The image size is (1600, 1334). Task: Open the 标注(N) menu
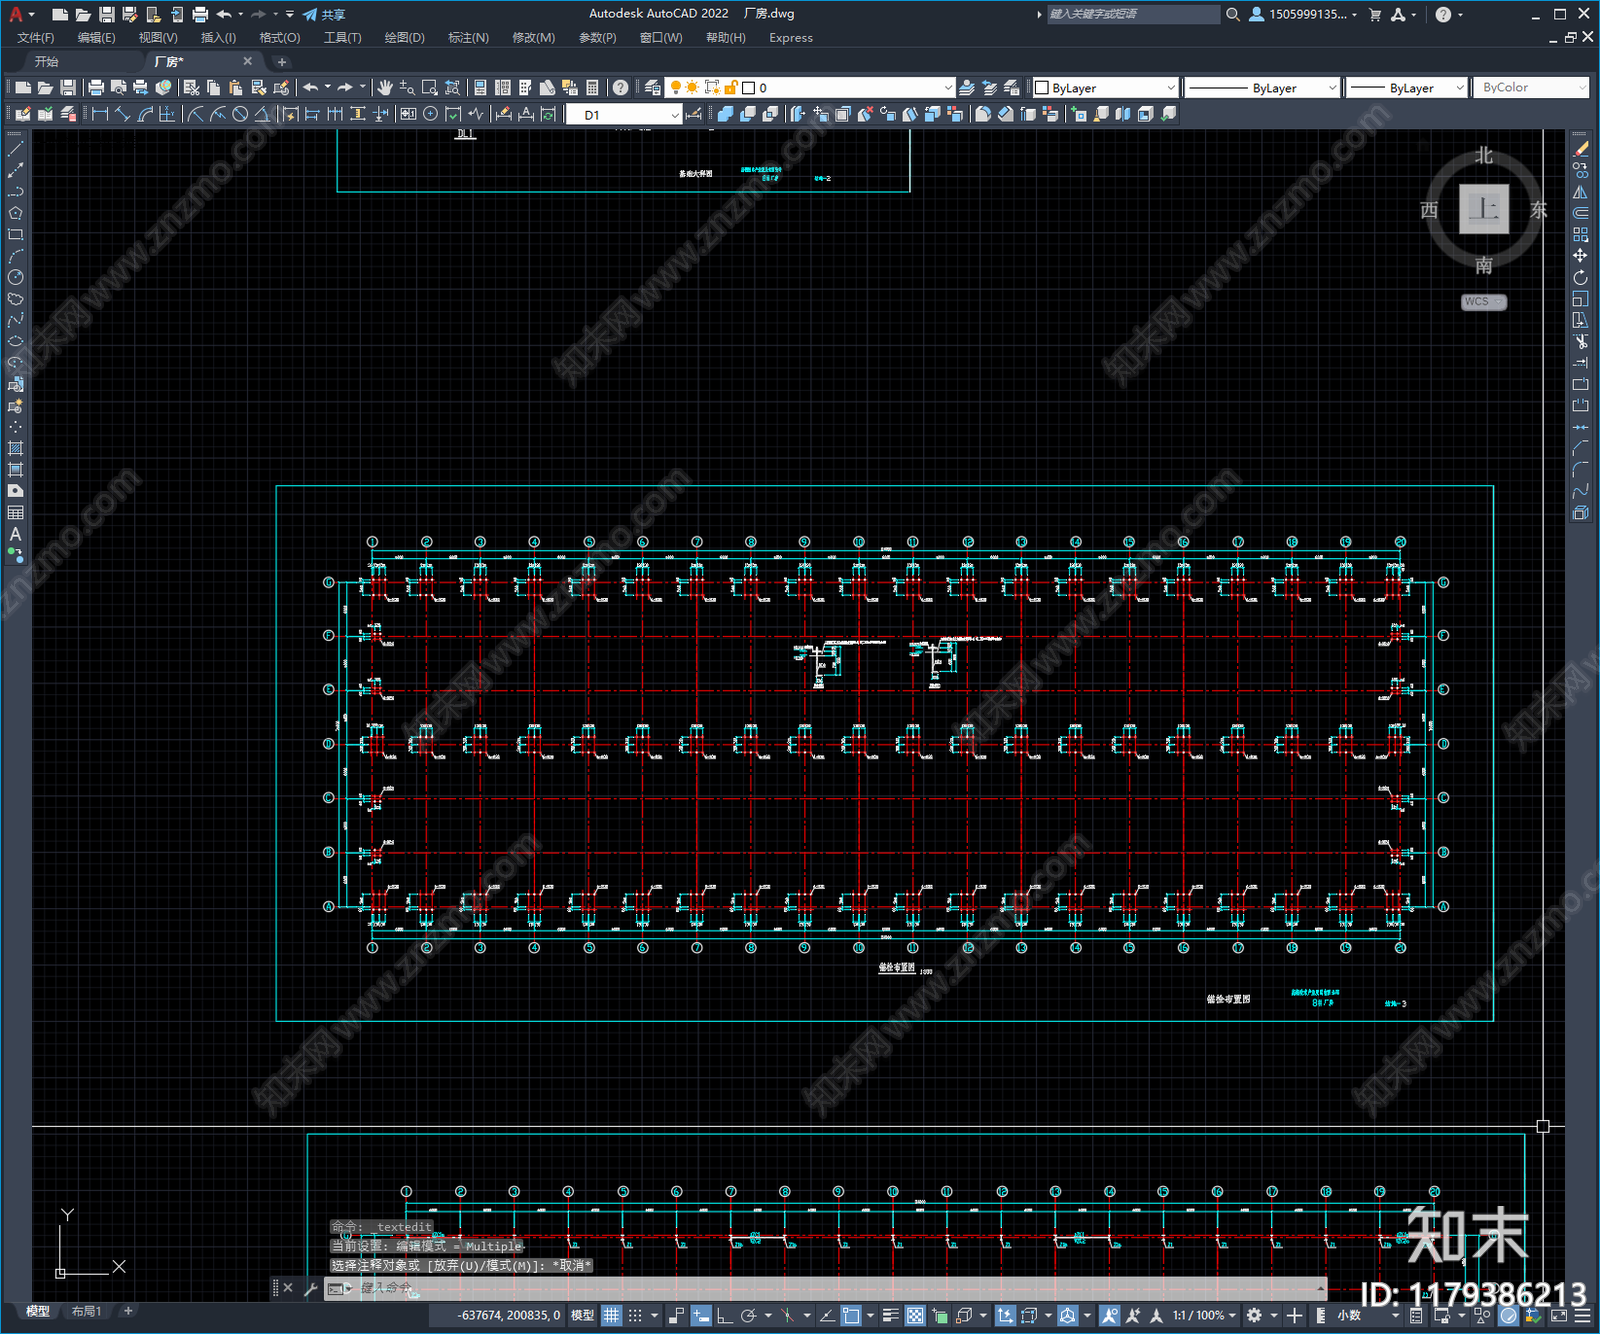pos(469,38)
